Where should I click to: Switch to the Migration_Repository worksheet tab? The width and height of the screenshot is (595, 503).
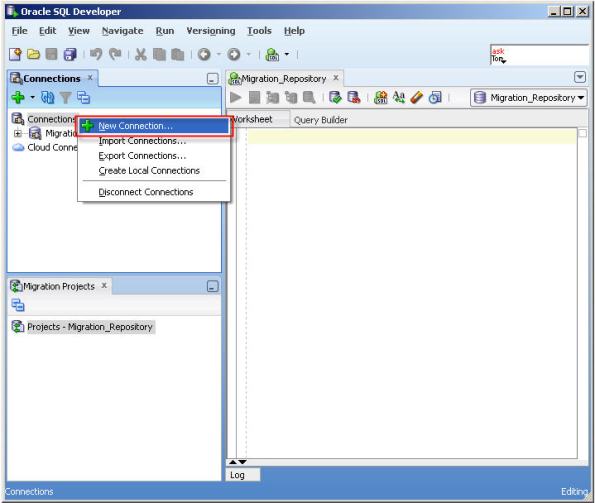coord(283,79)
